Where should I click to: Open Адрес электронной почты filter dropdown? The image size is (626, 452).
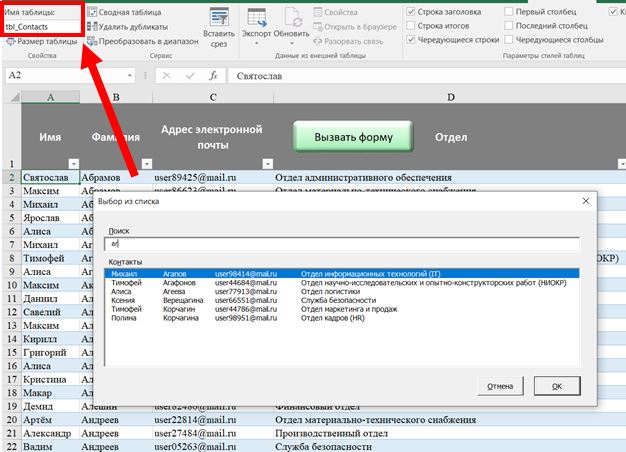click(267, 164)
